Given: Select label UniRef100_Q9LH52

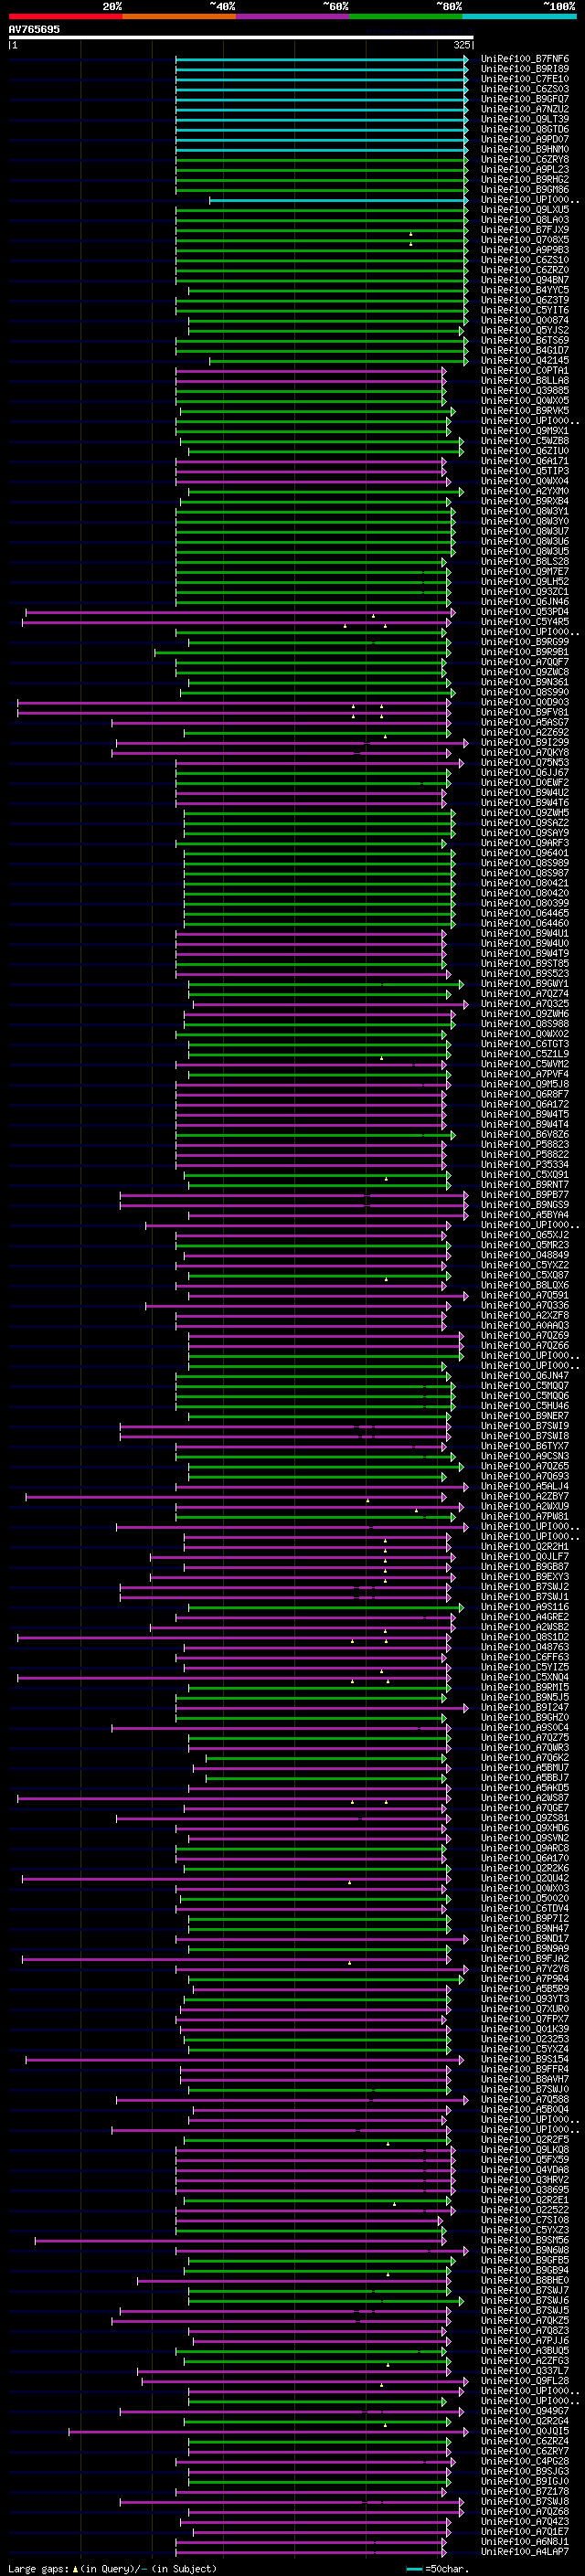Looking at the screenshot, I should pyautogui.click(x=525, y=581).
